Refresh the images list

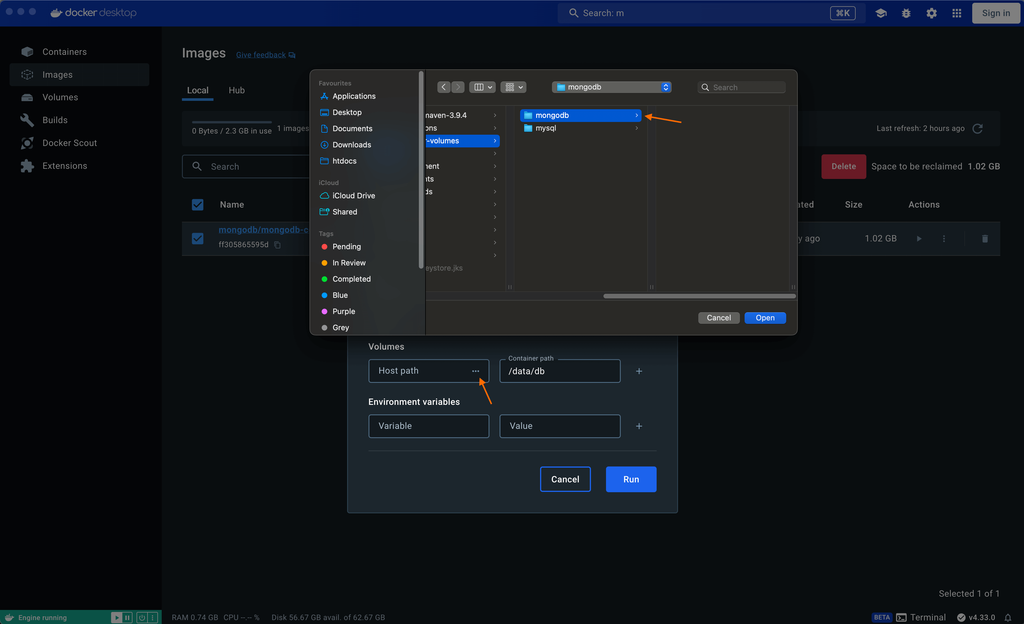(977, 129)
